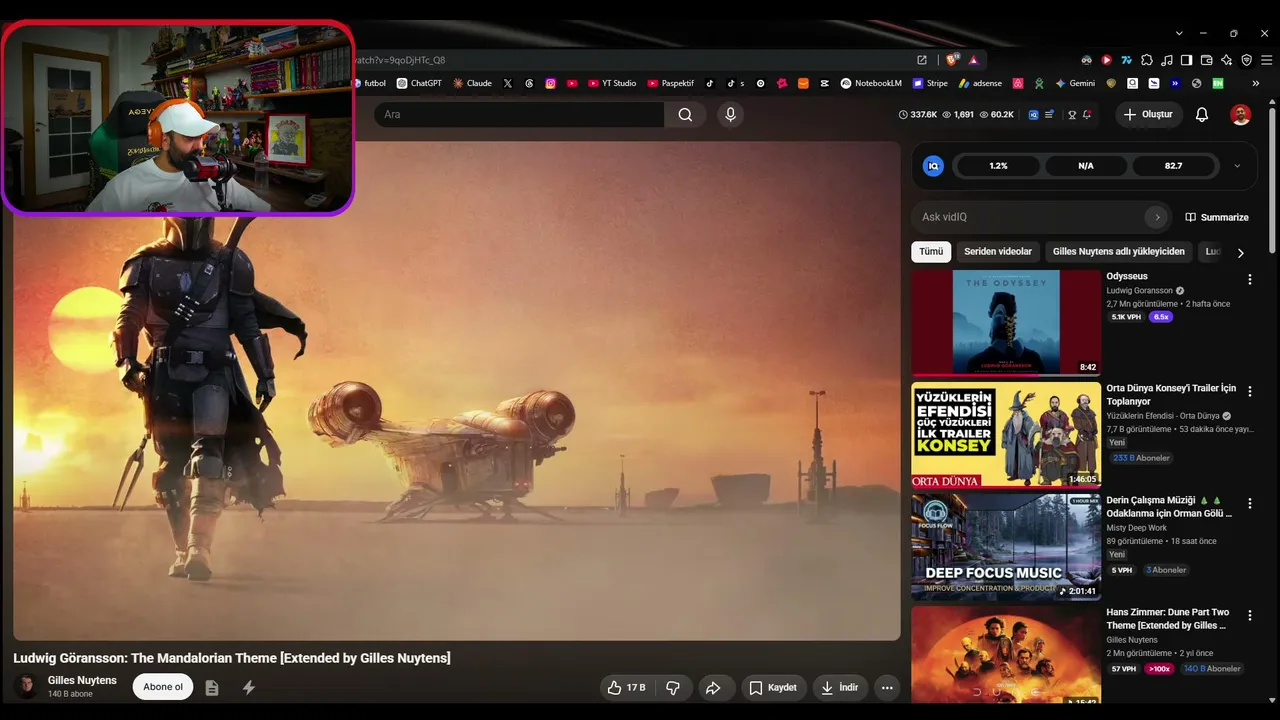
Task: Open the page in external app icon
Action: pos(922,60)
